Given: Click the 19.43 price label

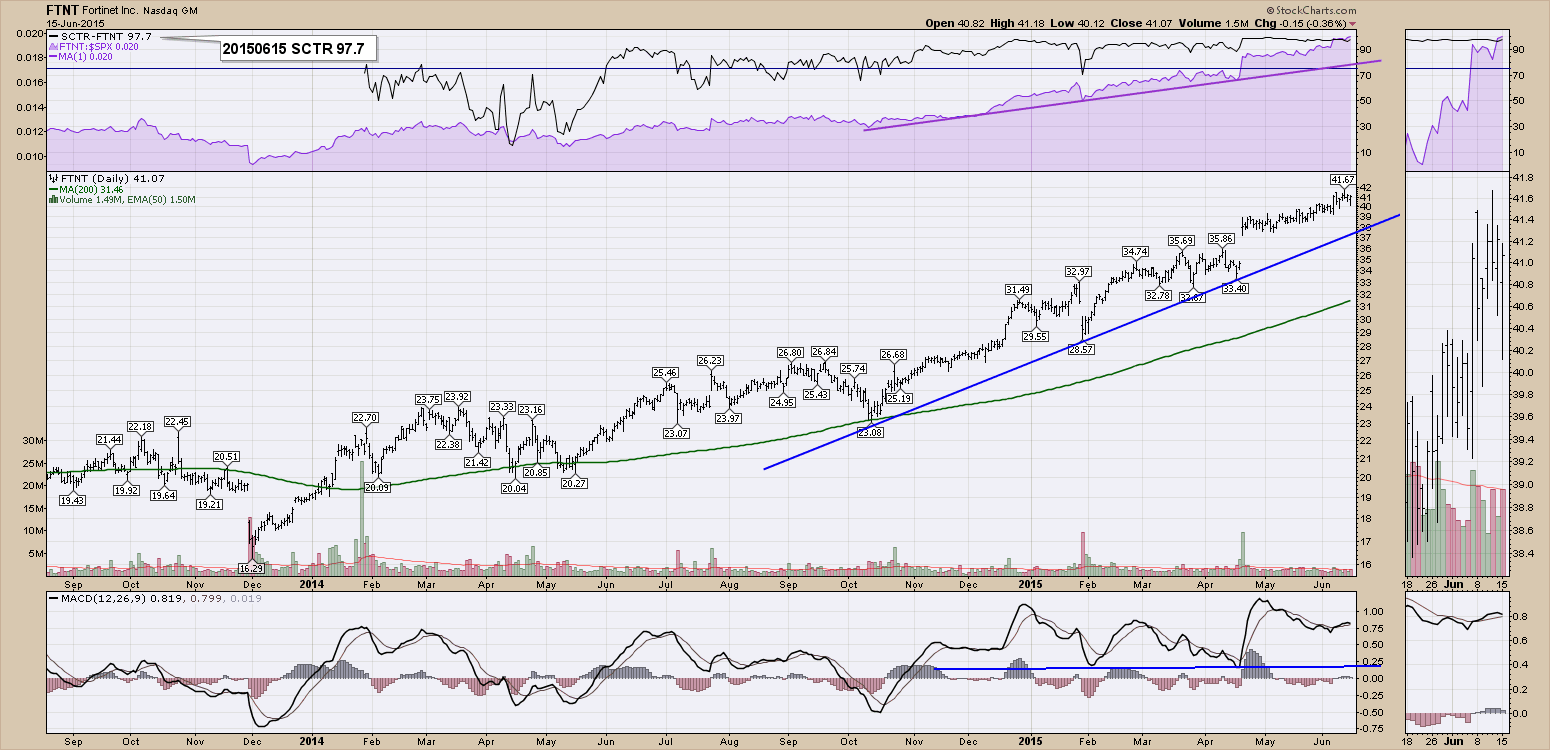Looking at the screenshot, I should (x=72, y=500).
